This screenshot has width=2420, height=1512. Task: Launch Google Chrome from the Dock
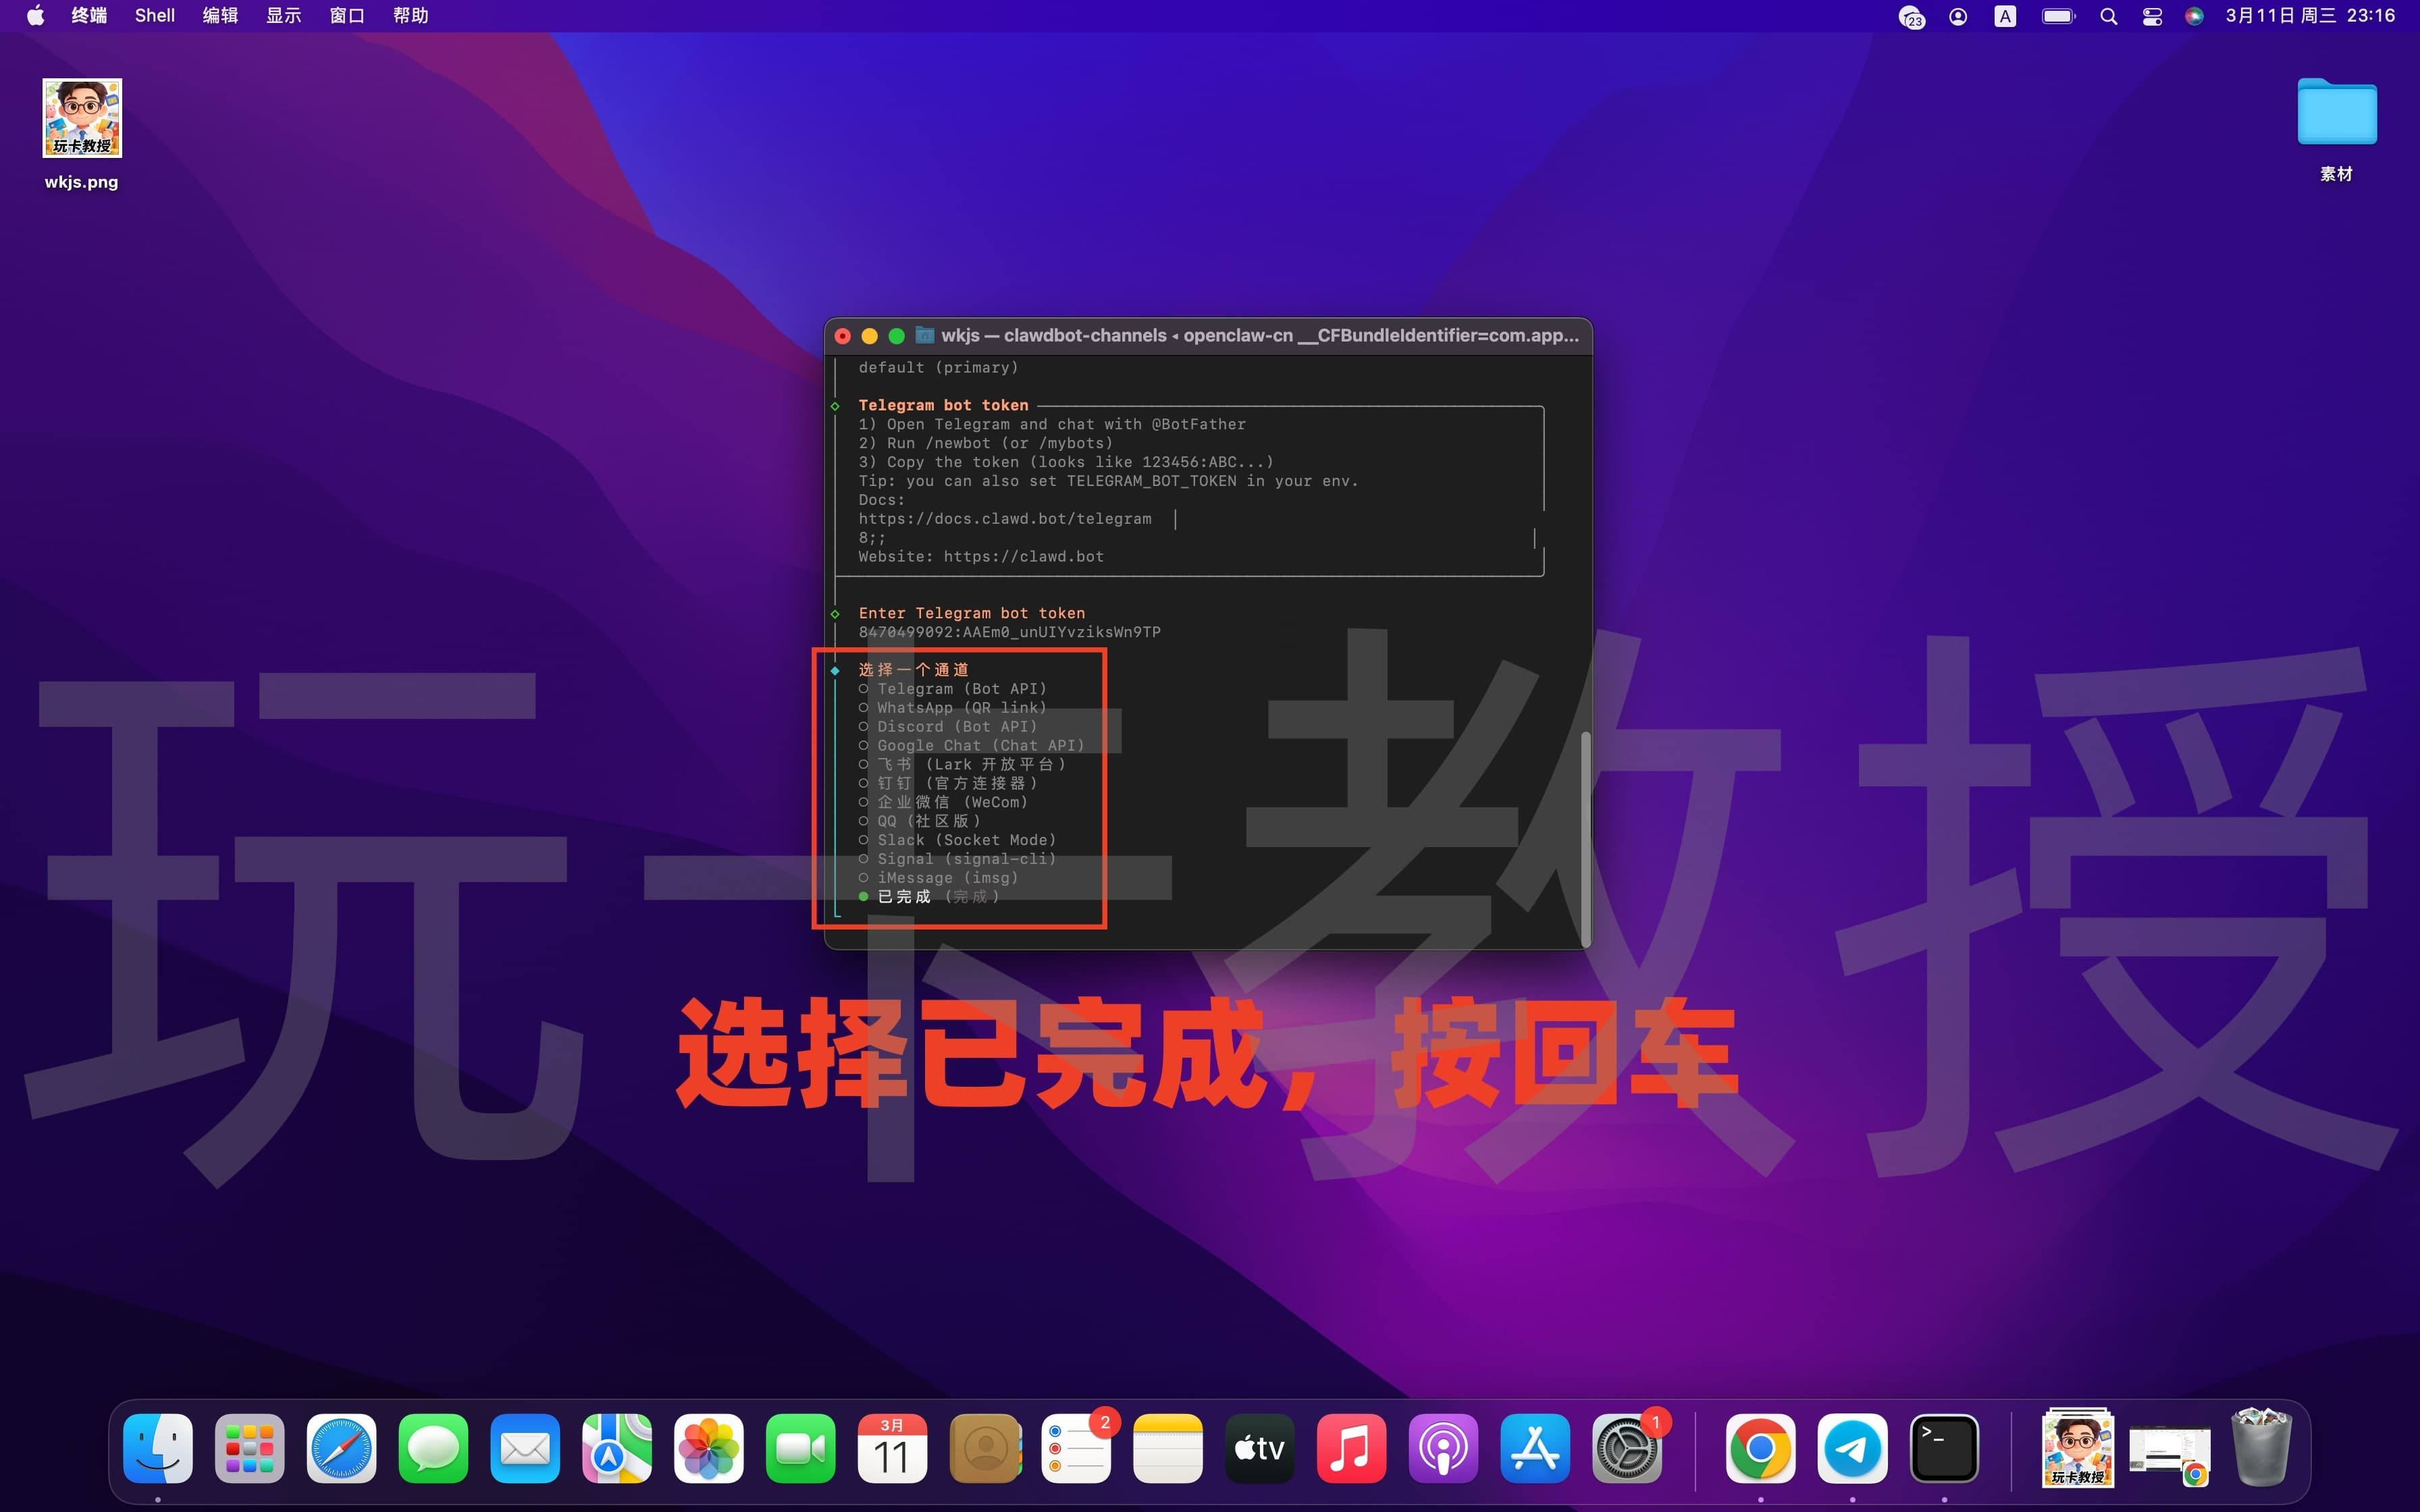coord(1762,1447)
